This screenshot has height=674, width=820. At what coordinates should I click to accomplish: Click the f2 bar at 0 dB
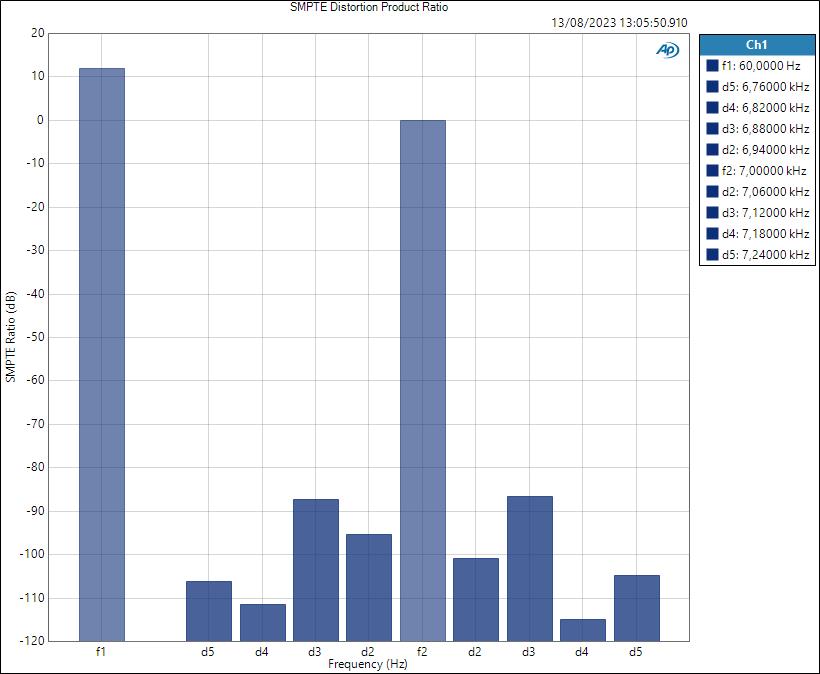click(x=423, y=381)
